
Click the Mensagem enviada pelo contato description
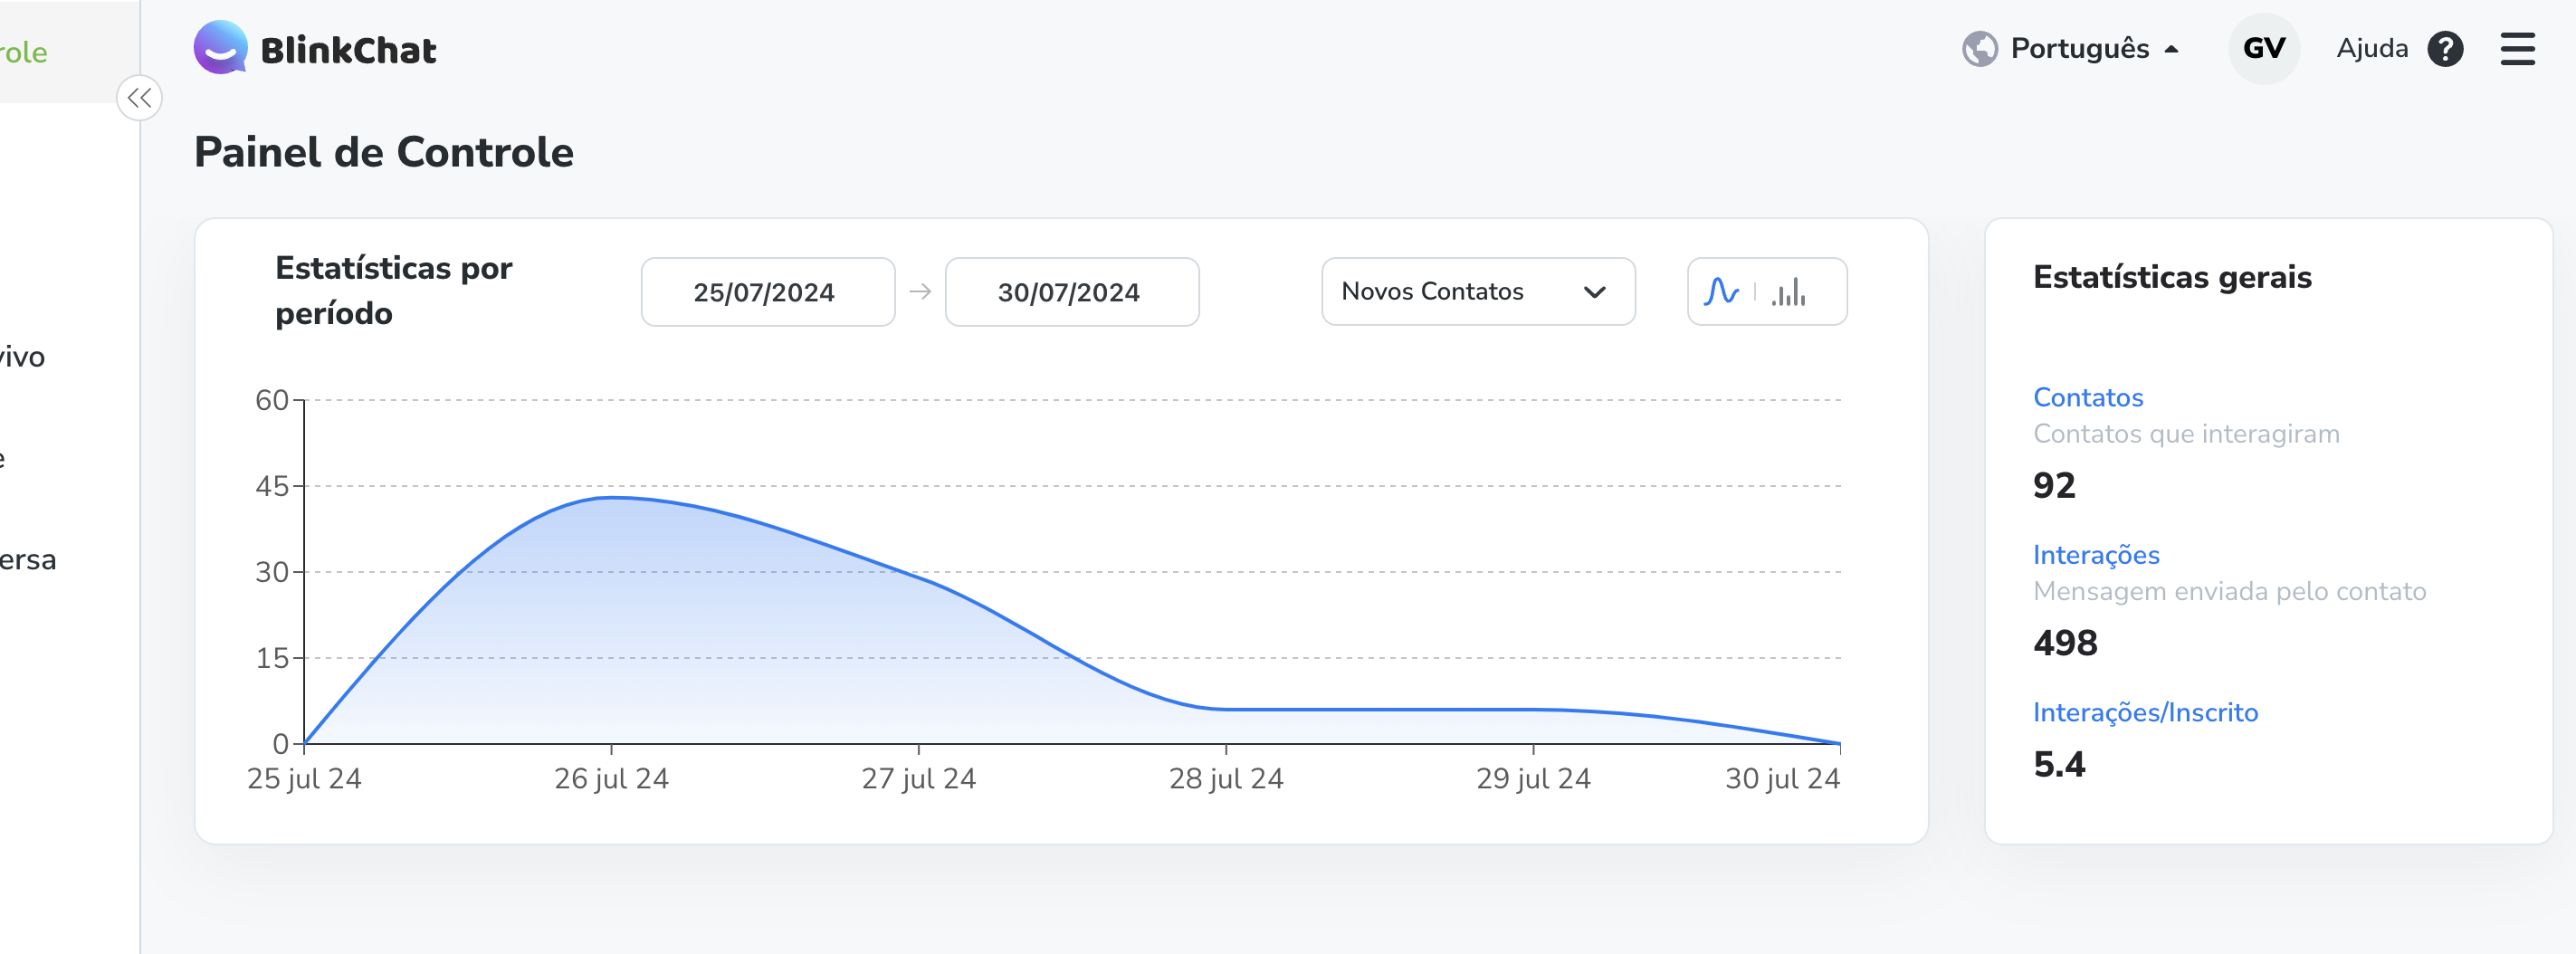[2228, 591]
